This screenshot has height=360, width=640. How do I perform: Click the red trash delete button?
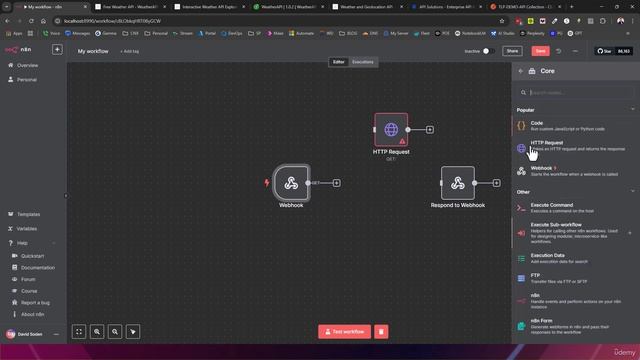pyautogui.click(x=381, y=332)
